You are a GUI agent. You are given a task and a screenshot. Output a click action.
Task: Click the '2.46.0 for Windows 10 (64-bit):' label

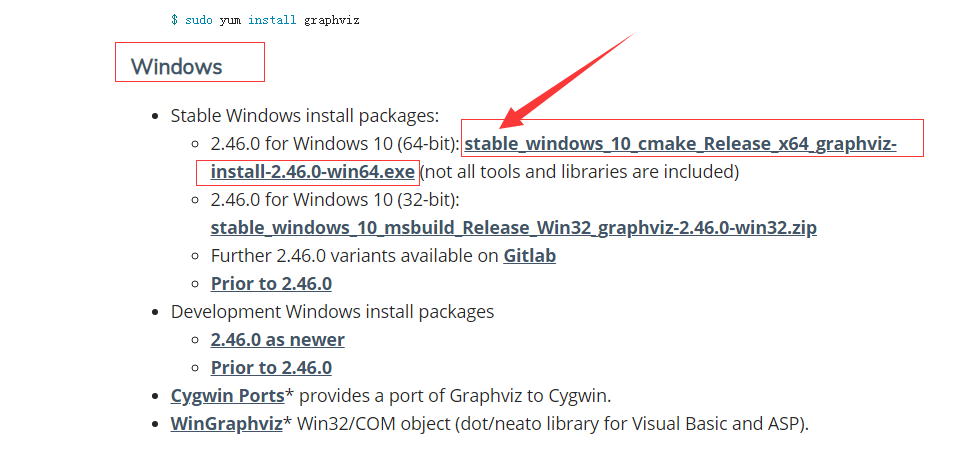click(335, 144)
